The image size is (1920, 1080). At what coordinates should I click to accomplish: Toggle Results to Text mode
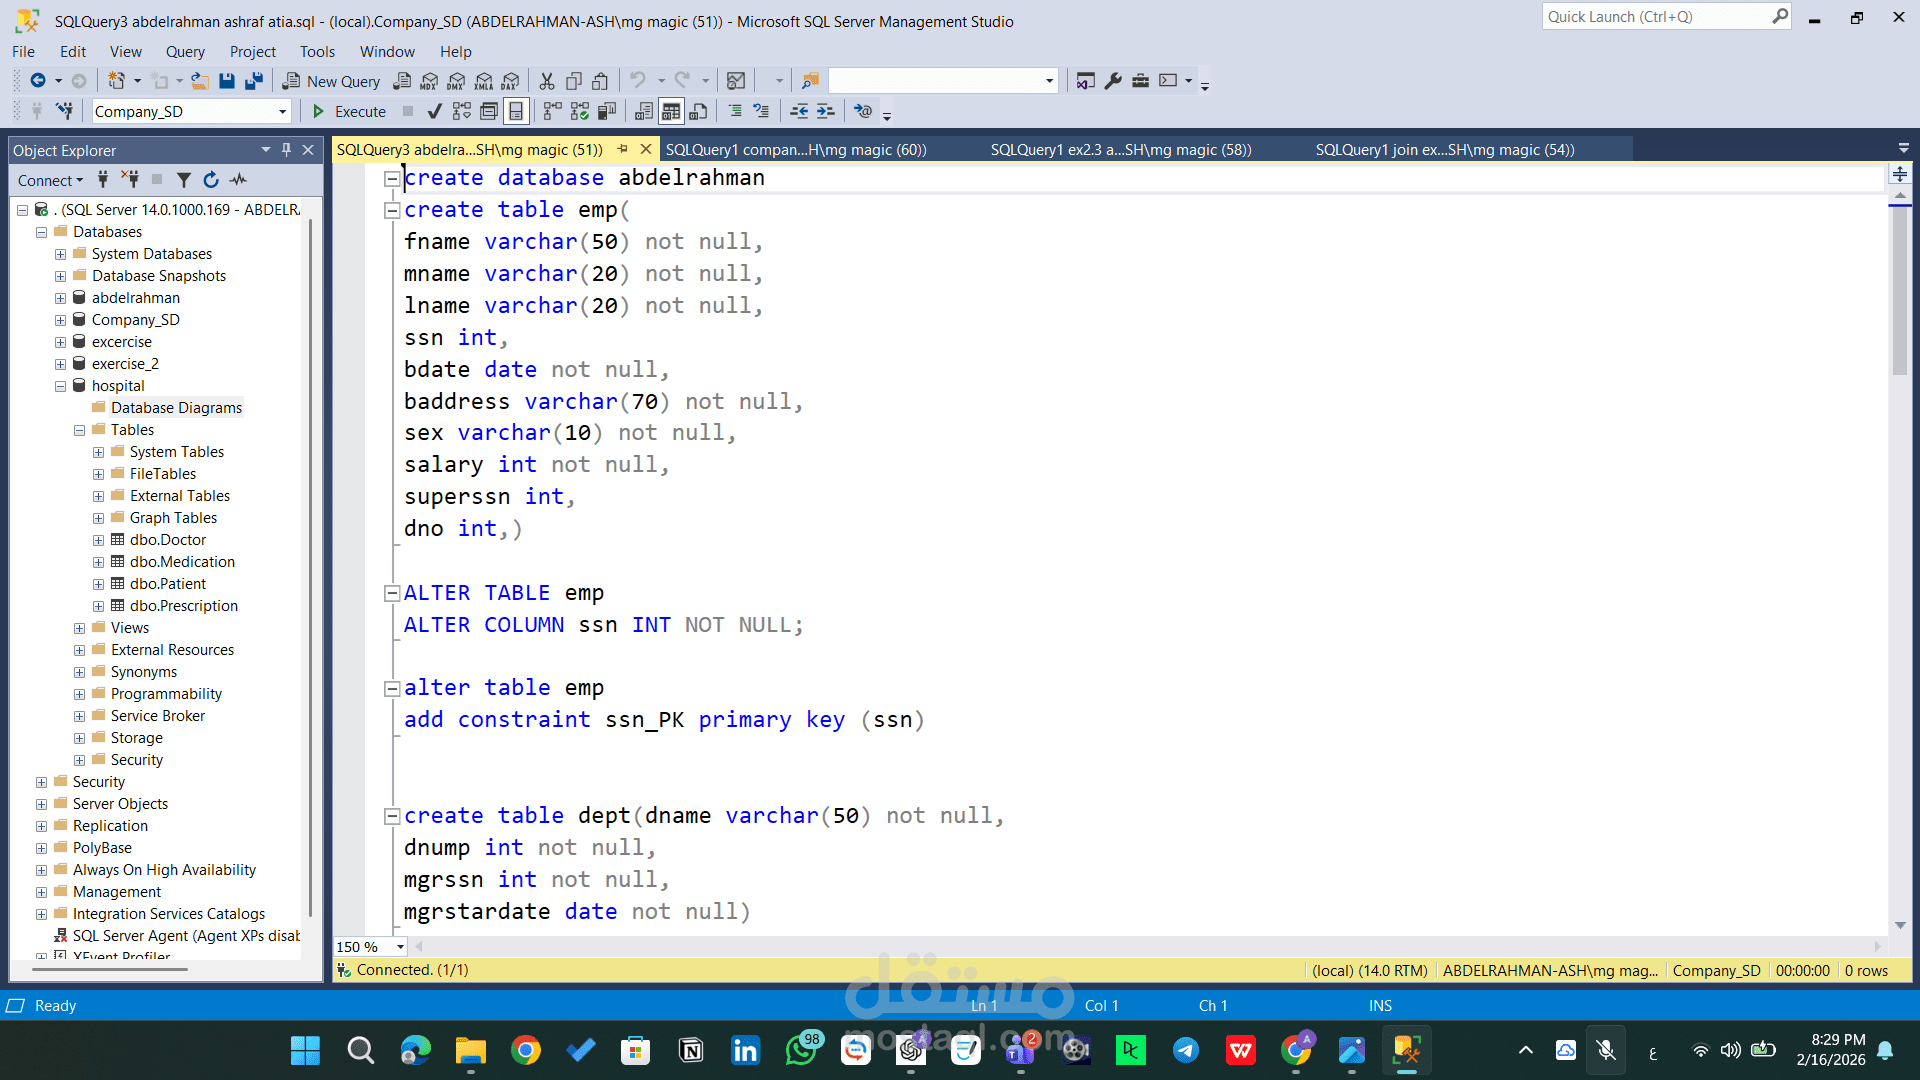coord(644,111)
